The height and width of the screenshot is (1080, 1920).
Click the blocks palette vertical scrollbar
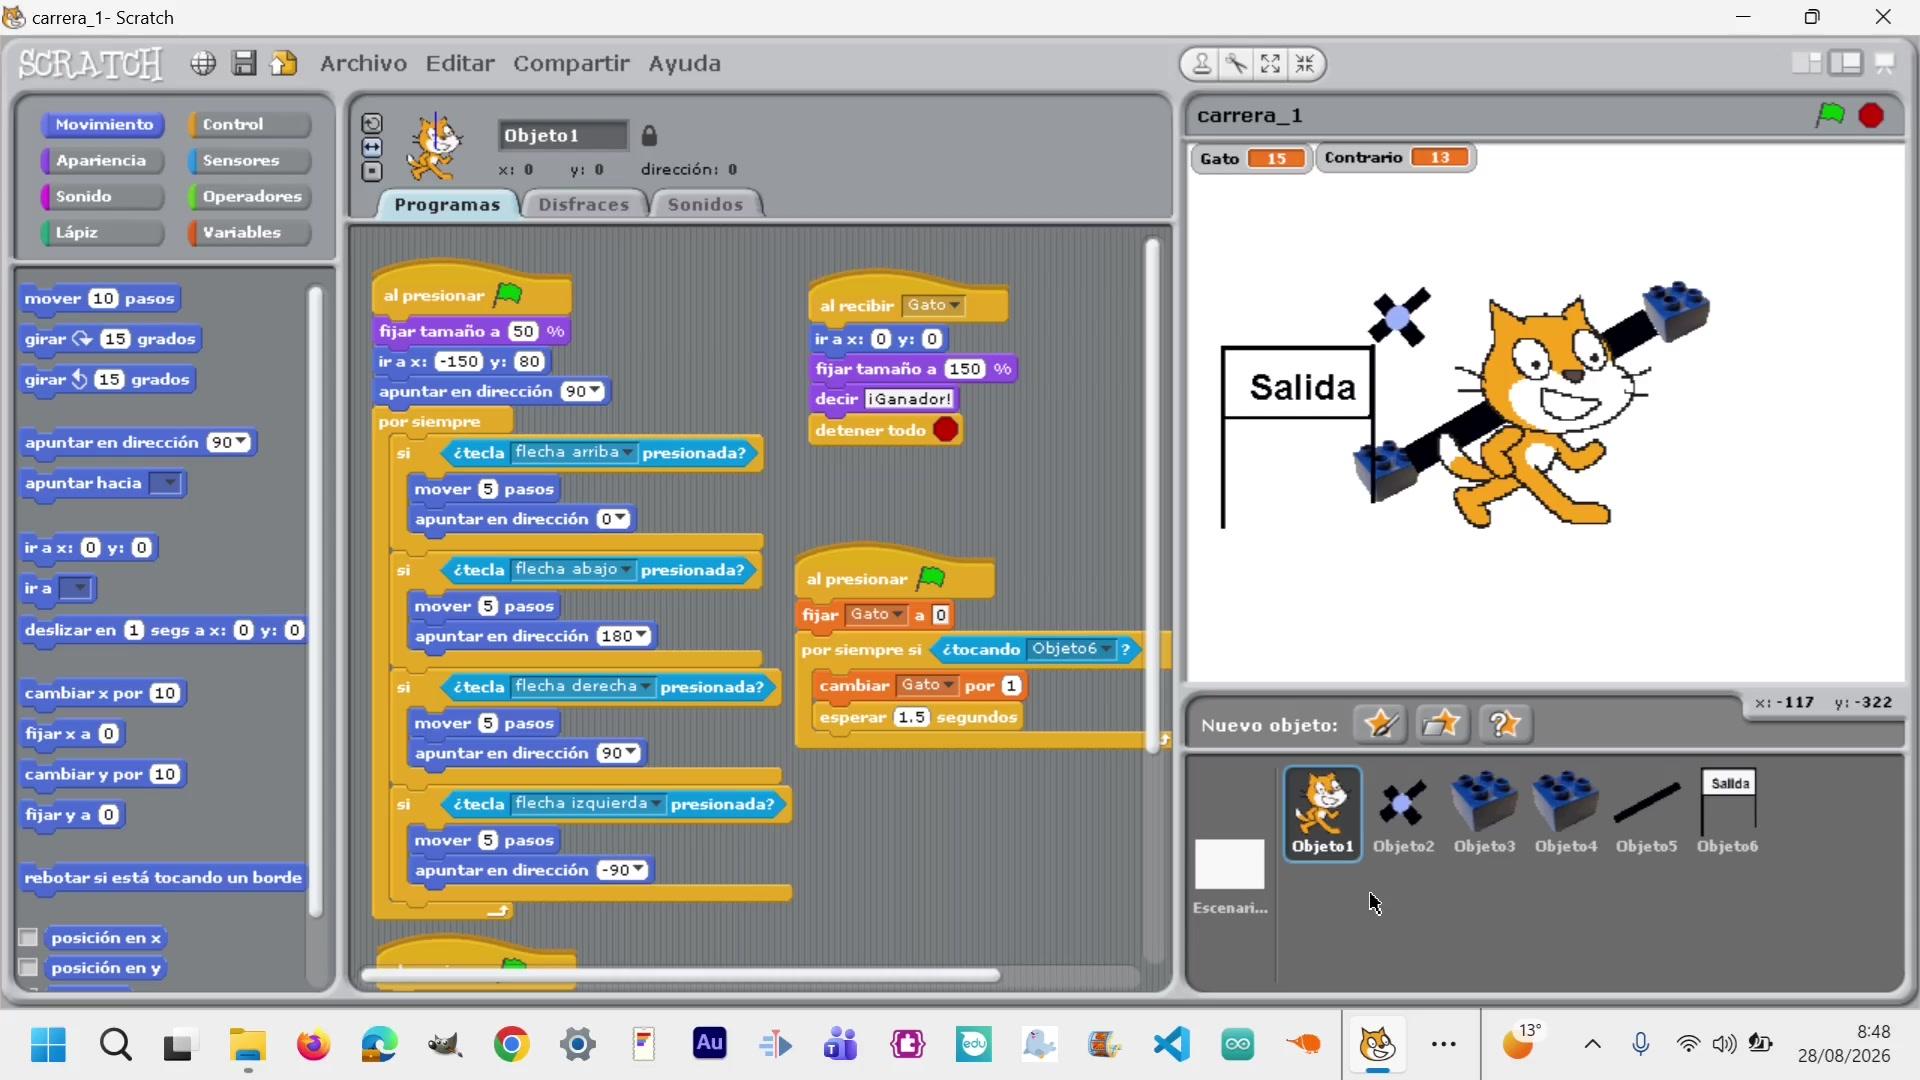pos(316,602)
